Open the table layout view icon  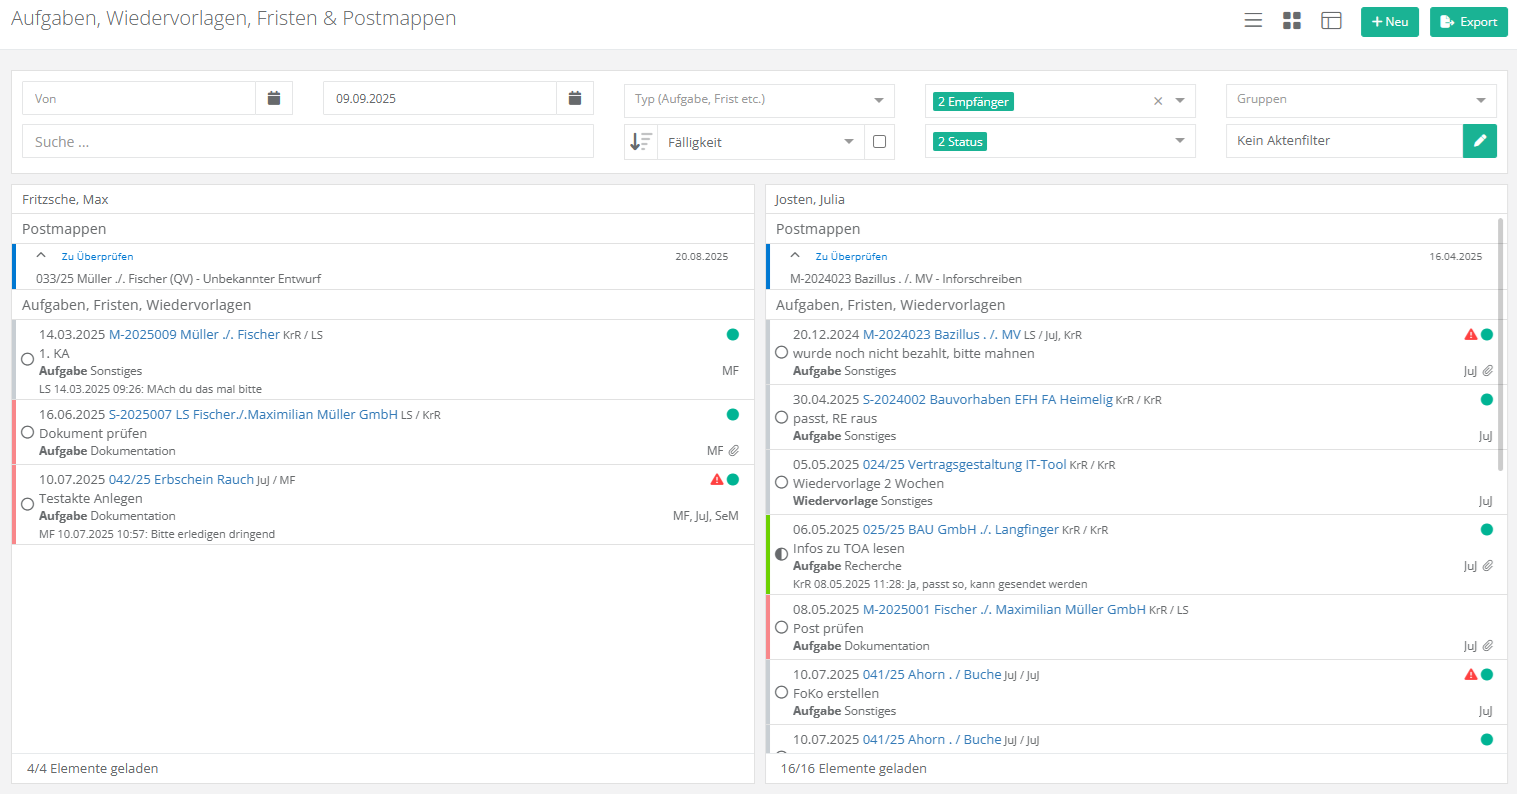[x=1331, y=21]
